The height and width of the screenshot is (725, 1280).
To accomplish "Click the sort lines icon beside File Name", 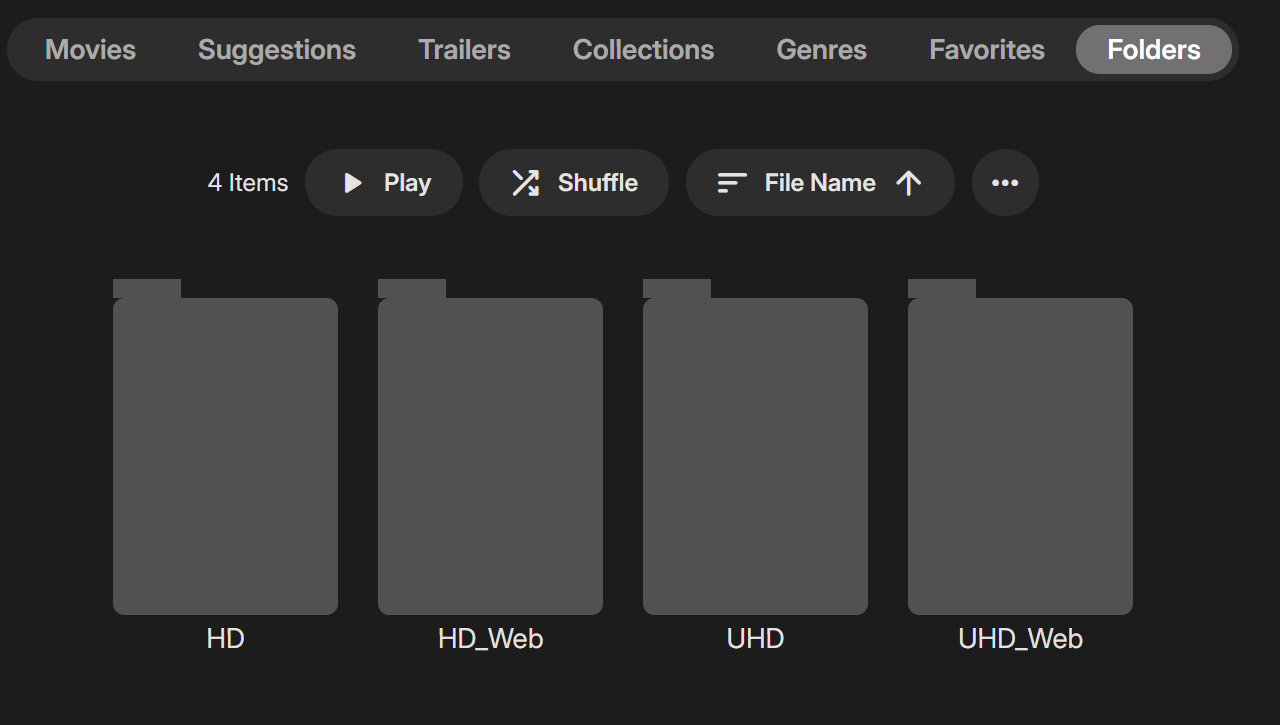I will (x=733, y=183).
